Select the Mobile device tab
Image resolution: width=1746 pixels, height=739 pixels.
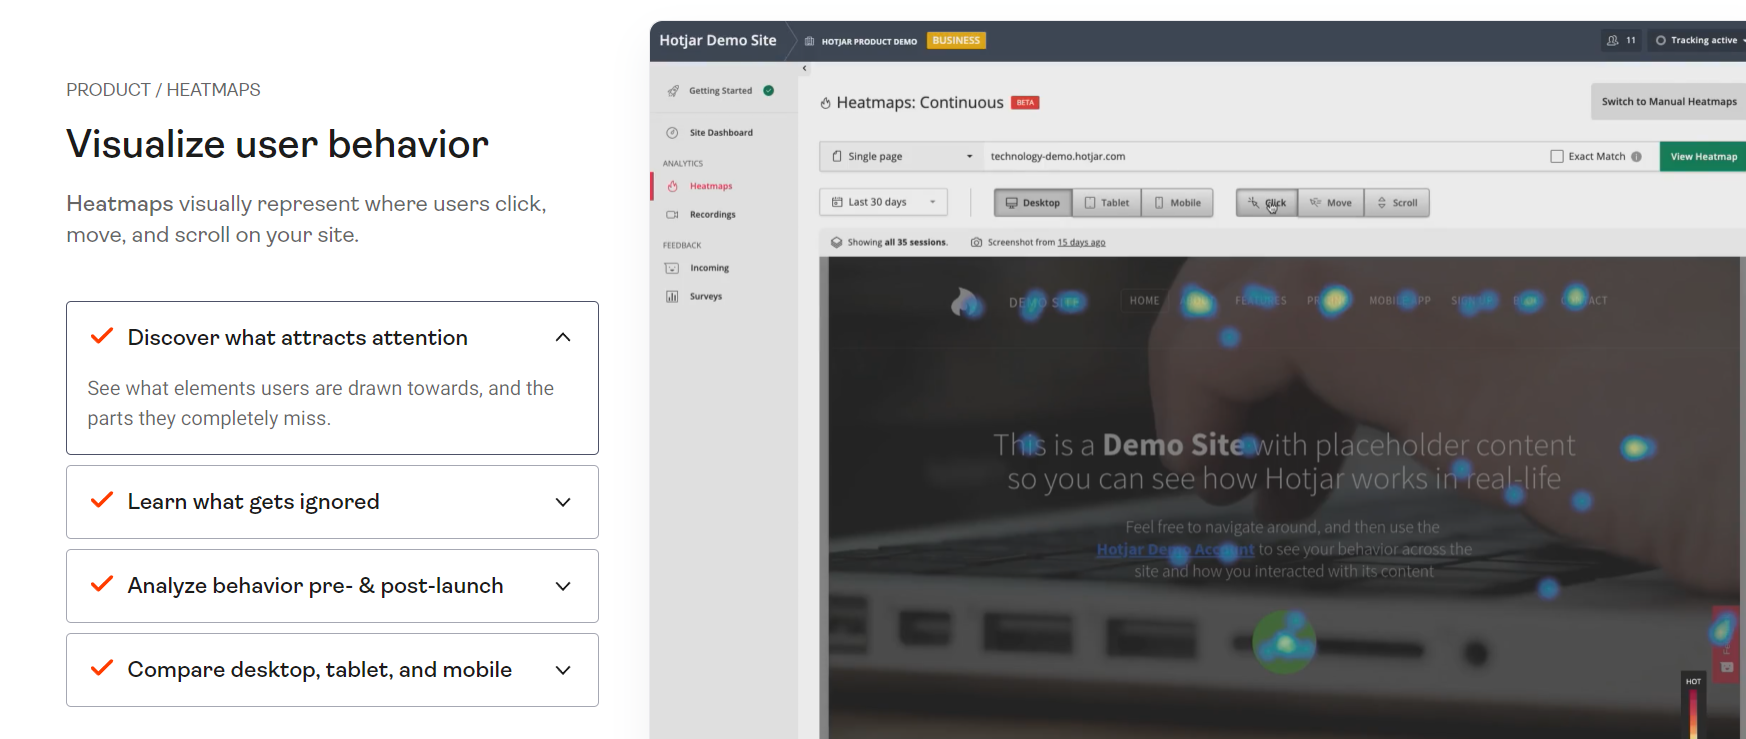1178,203
